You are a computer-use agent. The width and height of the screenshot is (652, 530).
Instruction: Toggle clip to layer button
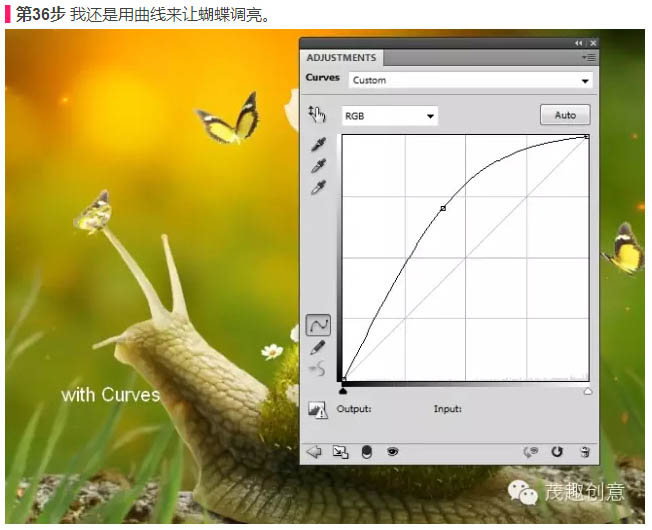[x=366, y=452]
